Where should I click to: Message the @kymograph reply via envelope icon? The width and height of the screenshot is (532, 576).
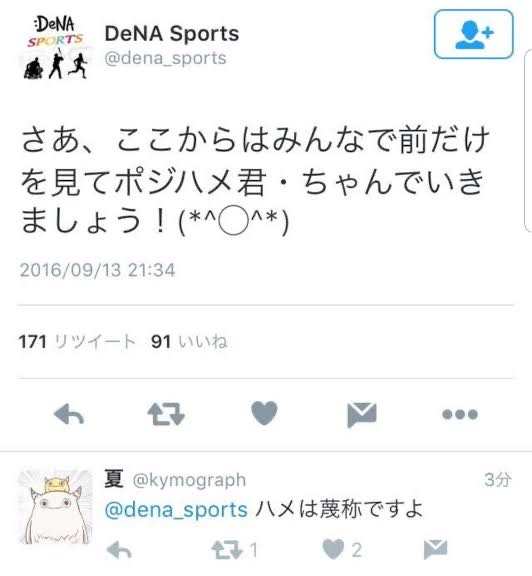click(435, 550)
